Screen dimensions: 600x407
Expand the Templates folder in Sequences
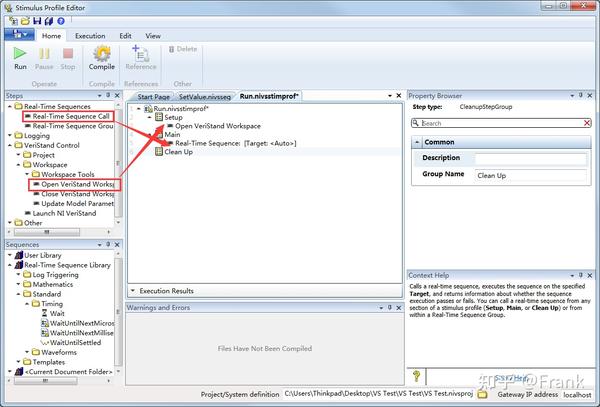pyautogui.click(x=18, y=362)
